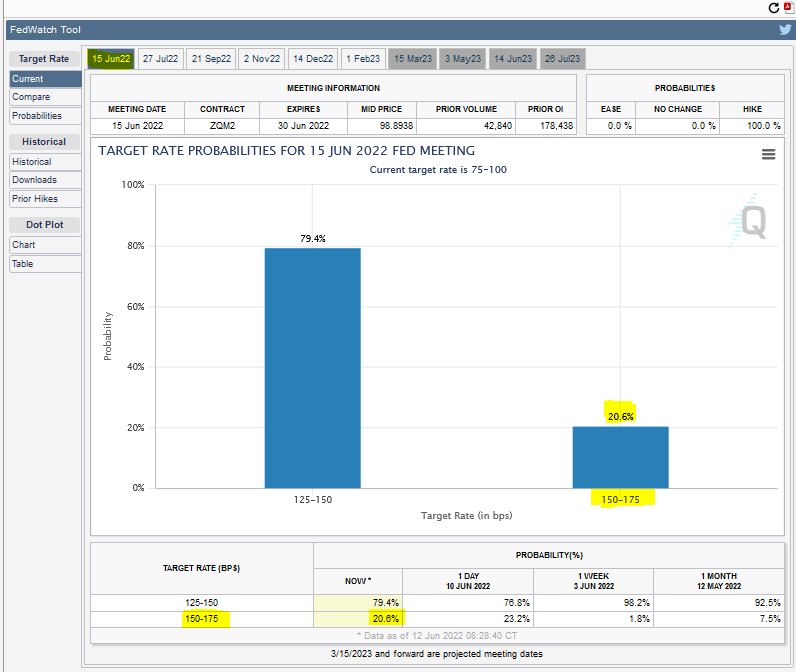Screen dimensions: 796x672
Task: Open the Historical link under Historical
Action: pyautogui.click(x=45, y=162)
